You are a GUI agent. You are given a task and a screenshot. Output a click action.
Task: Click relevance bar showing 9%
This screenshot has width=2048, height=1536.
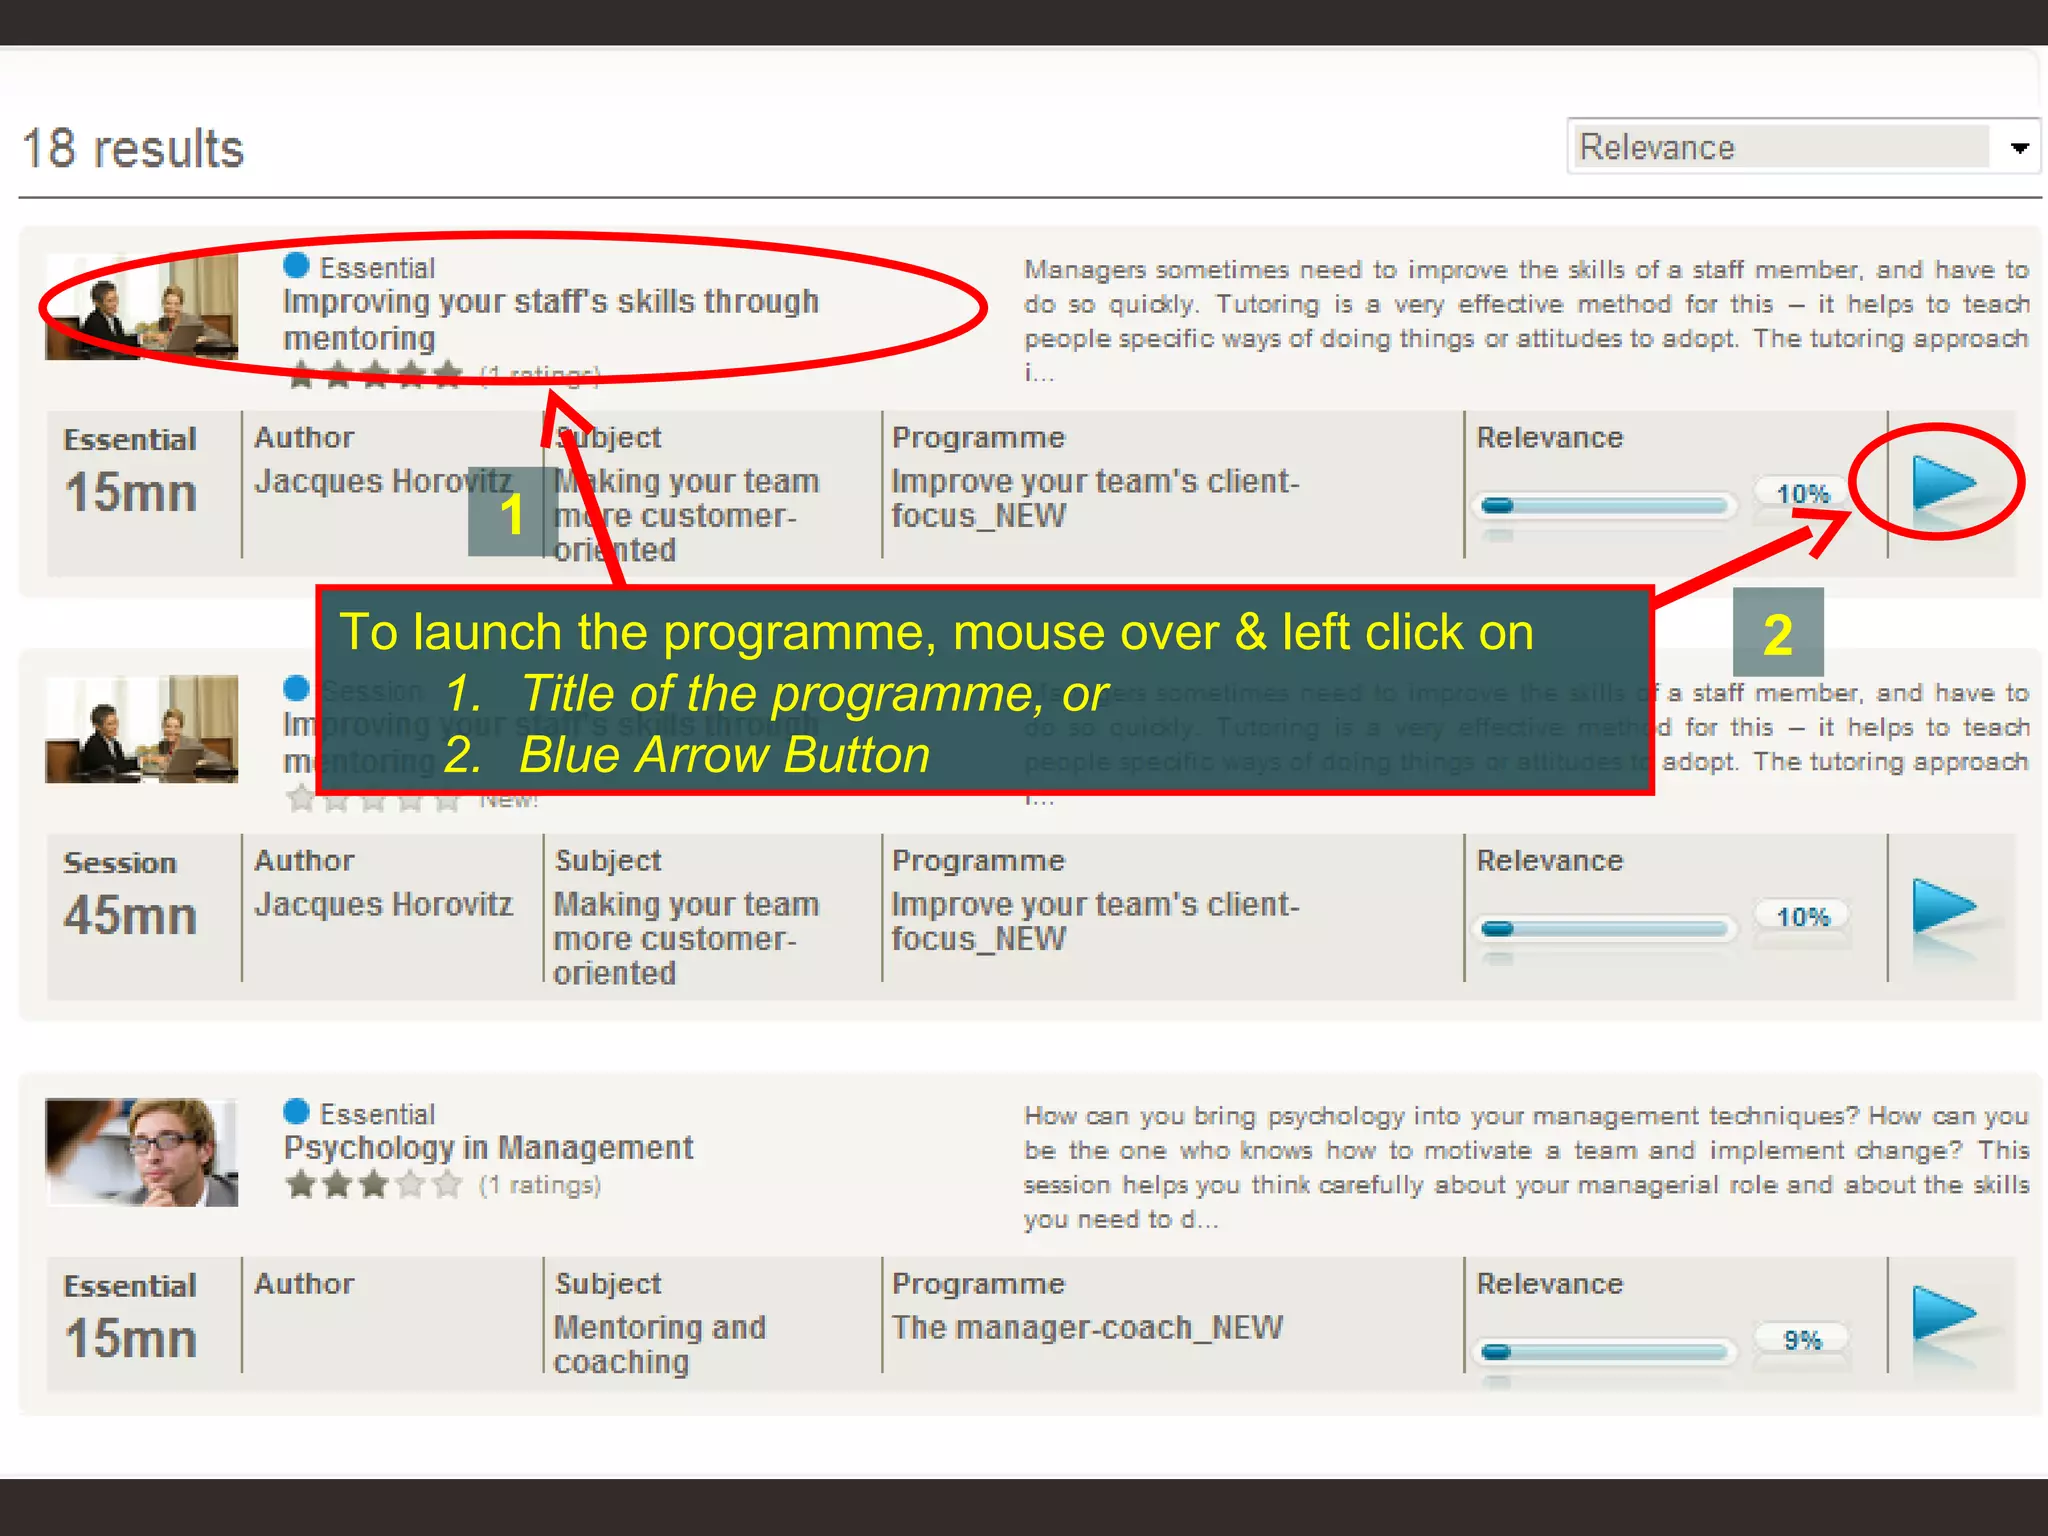[1605, 1351]
